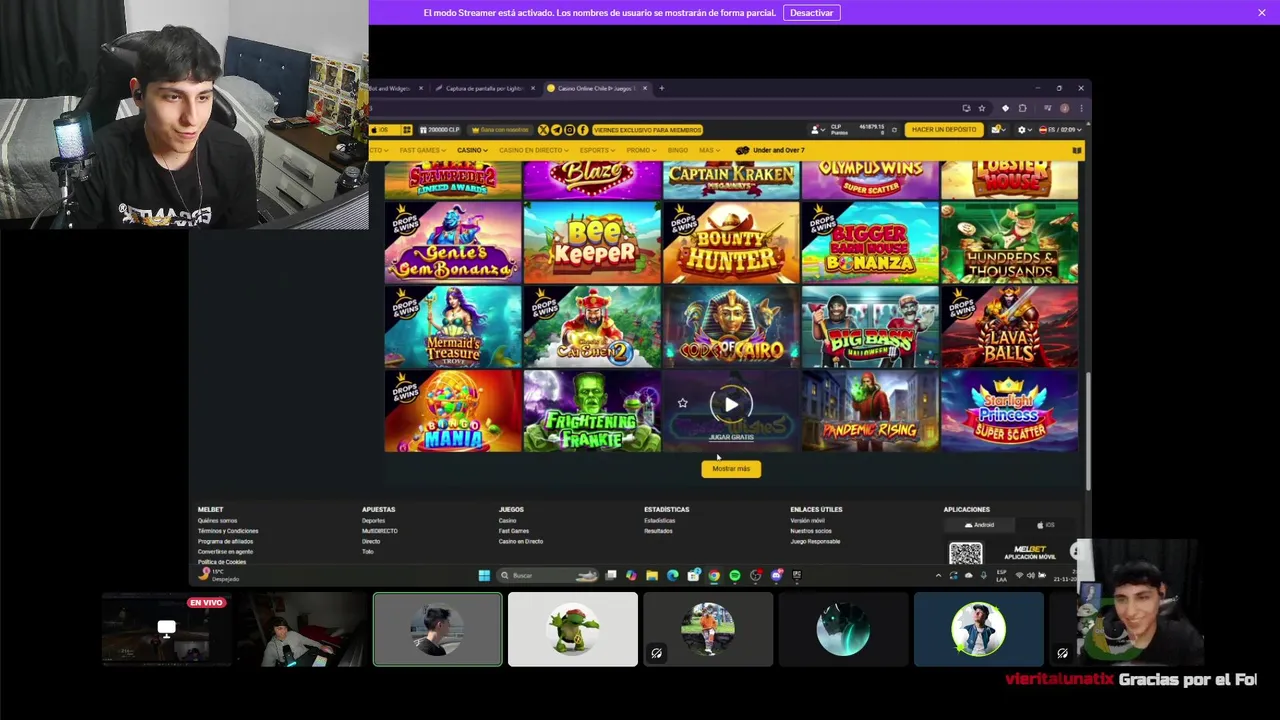The height and width of the screenshot is (720, 1280).
Task: Bookmark this page with browser star icon
Action: pos(981,108)
